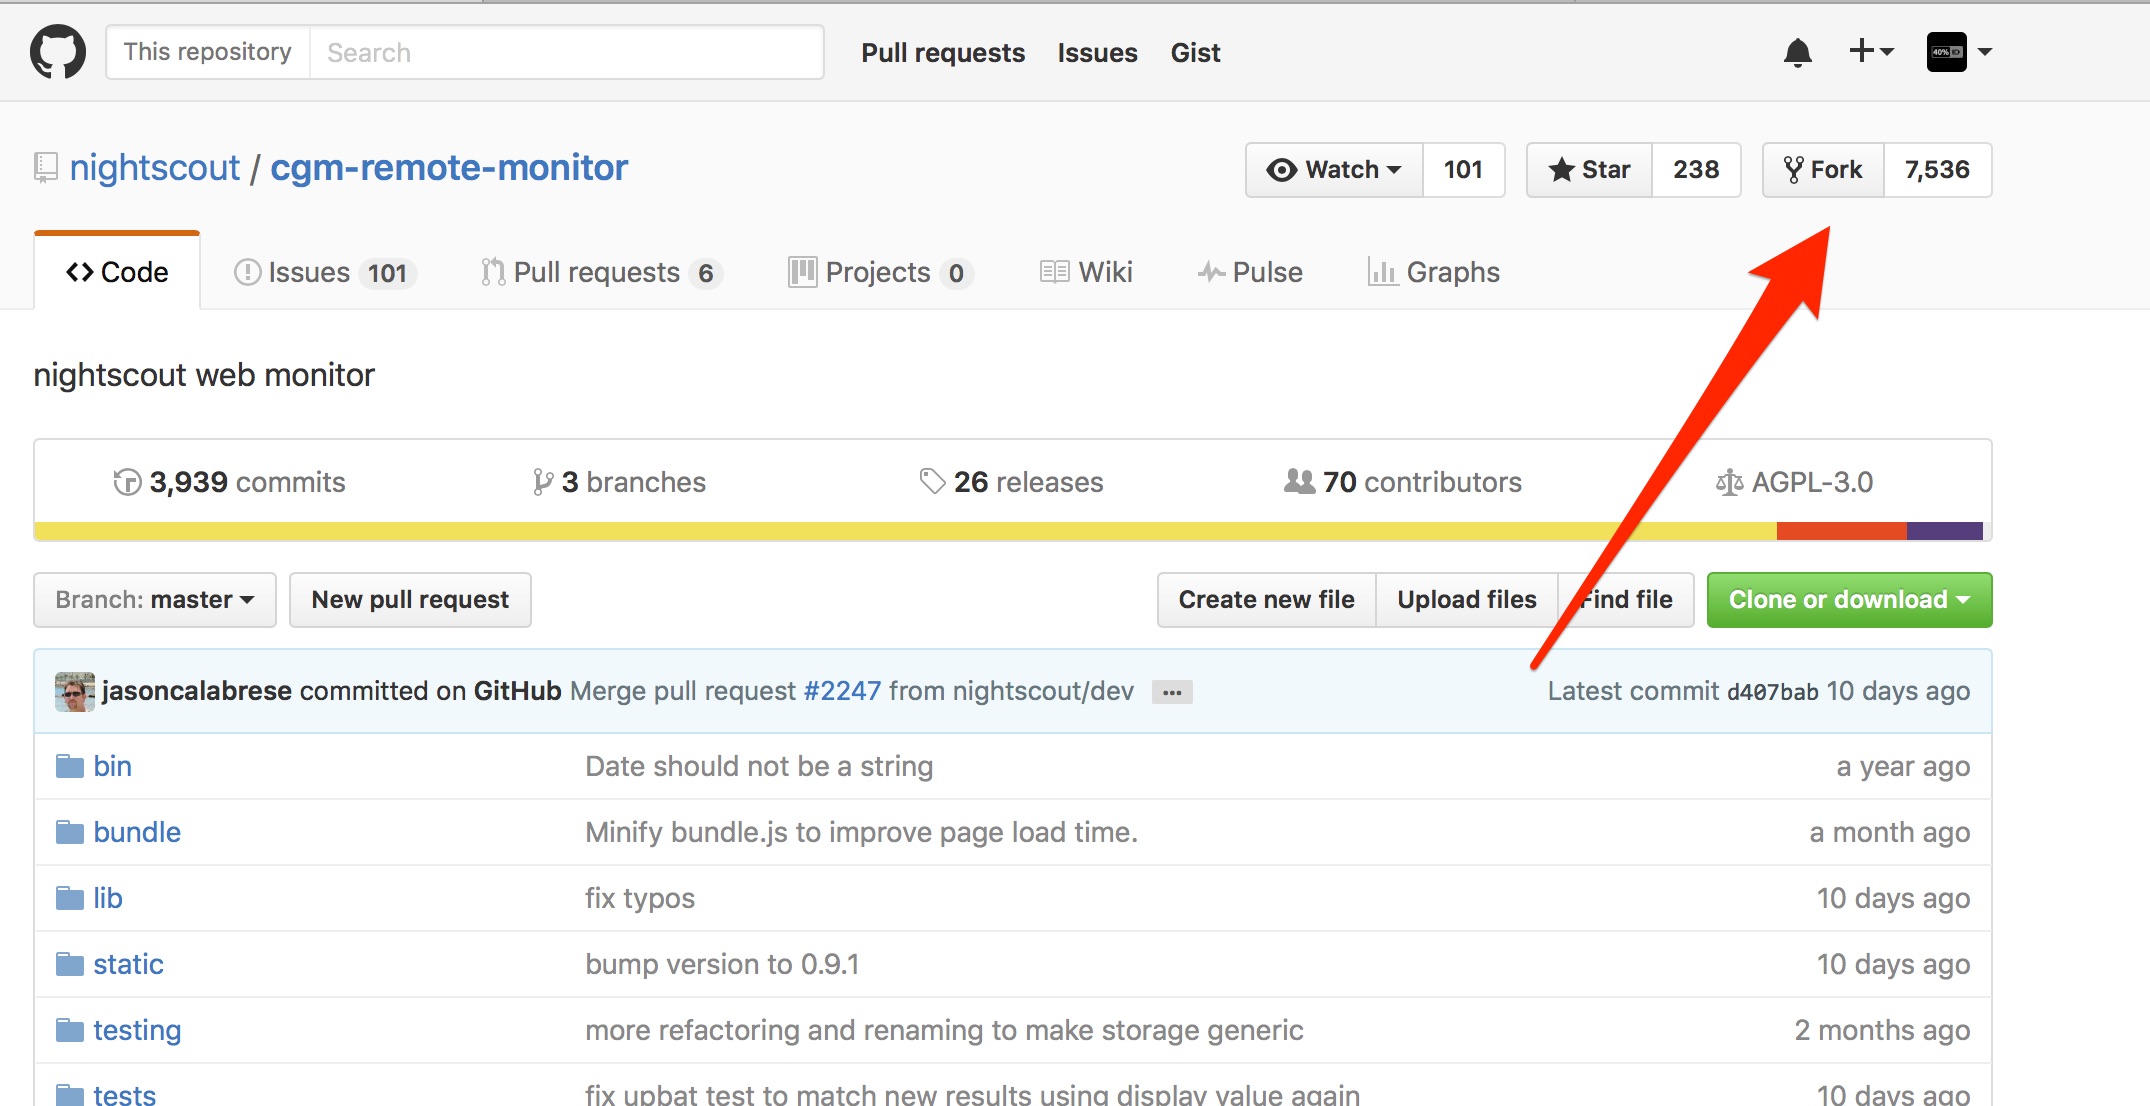The image size is (2150, 1106).
Task: Open the plus create-new dropdown
Action: [1870, 51]
